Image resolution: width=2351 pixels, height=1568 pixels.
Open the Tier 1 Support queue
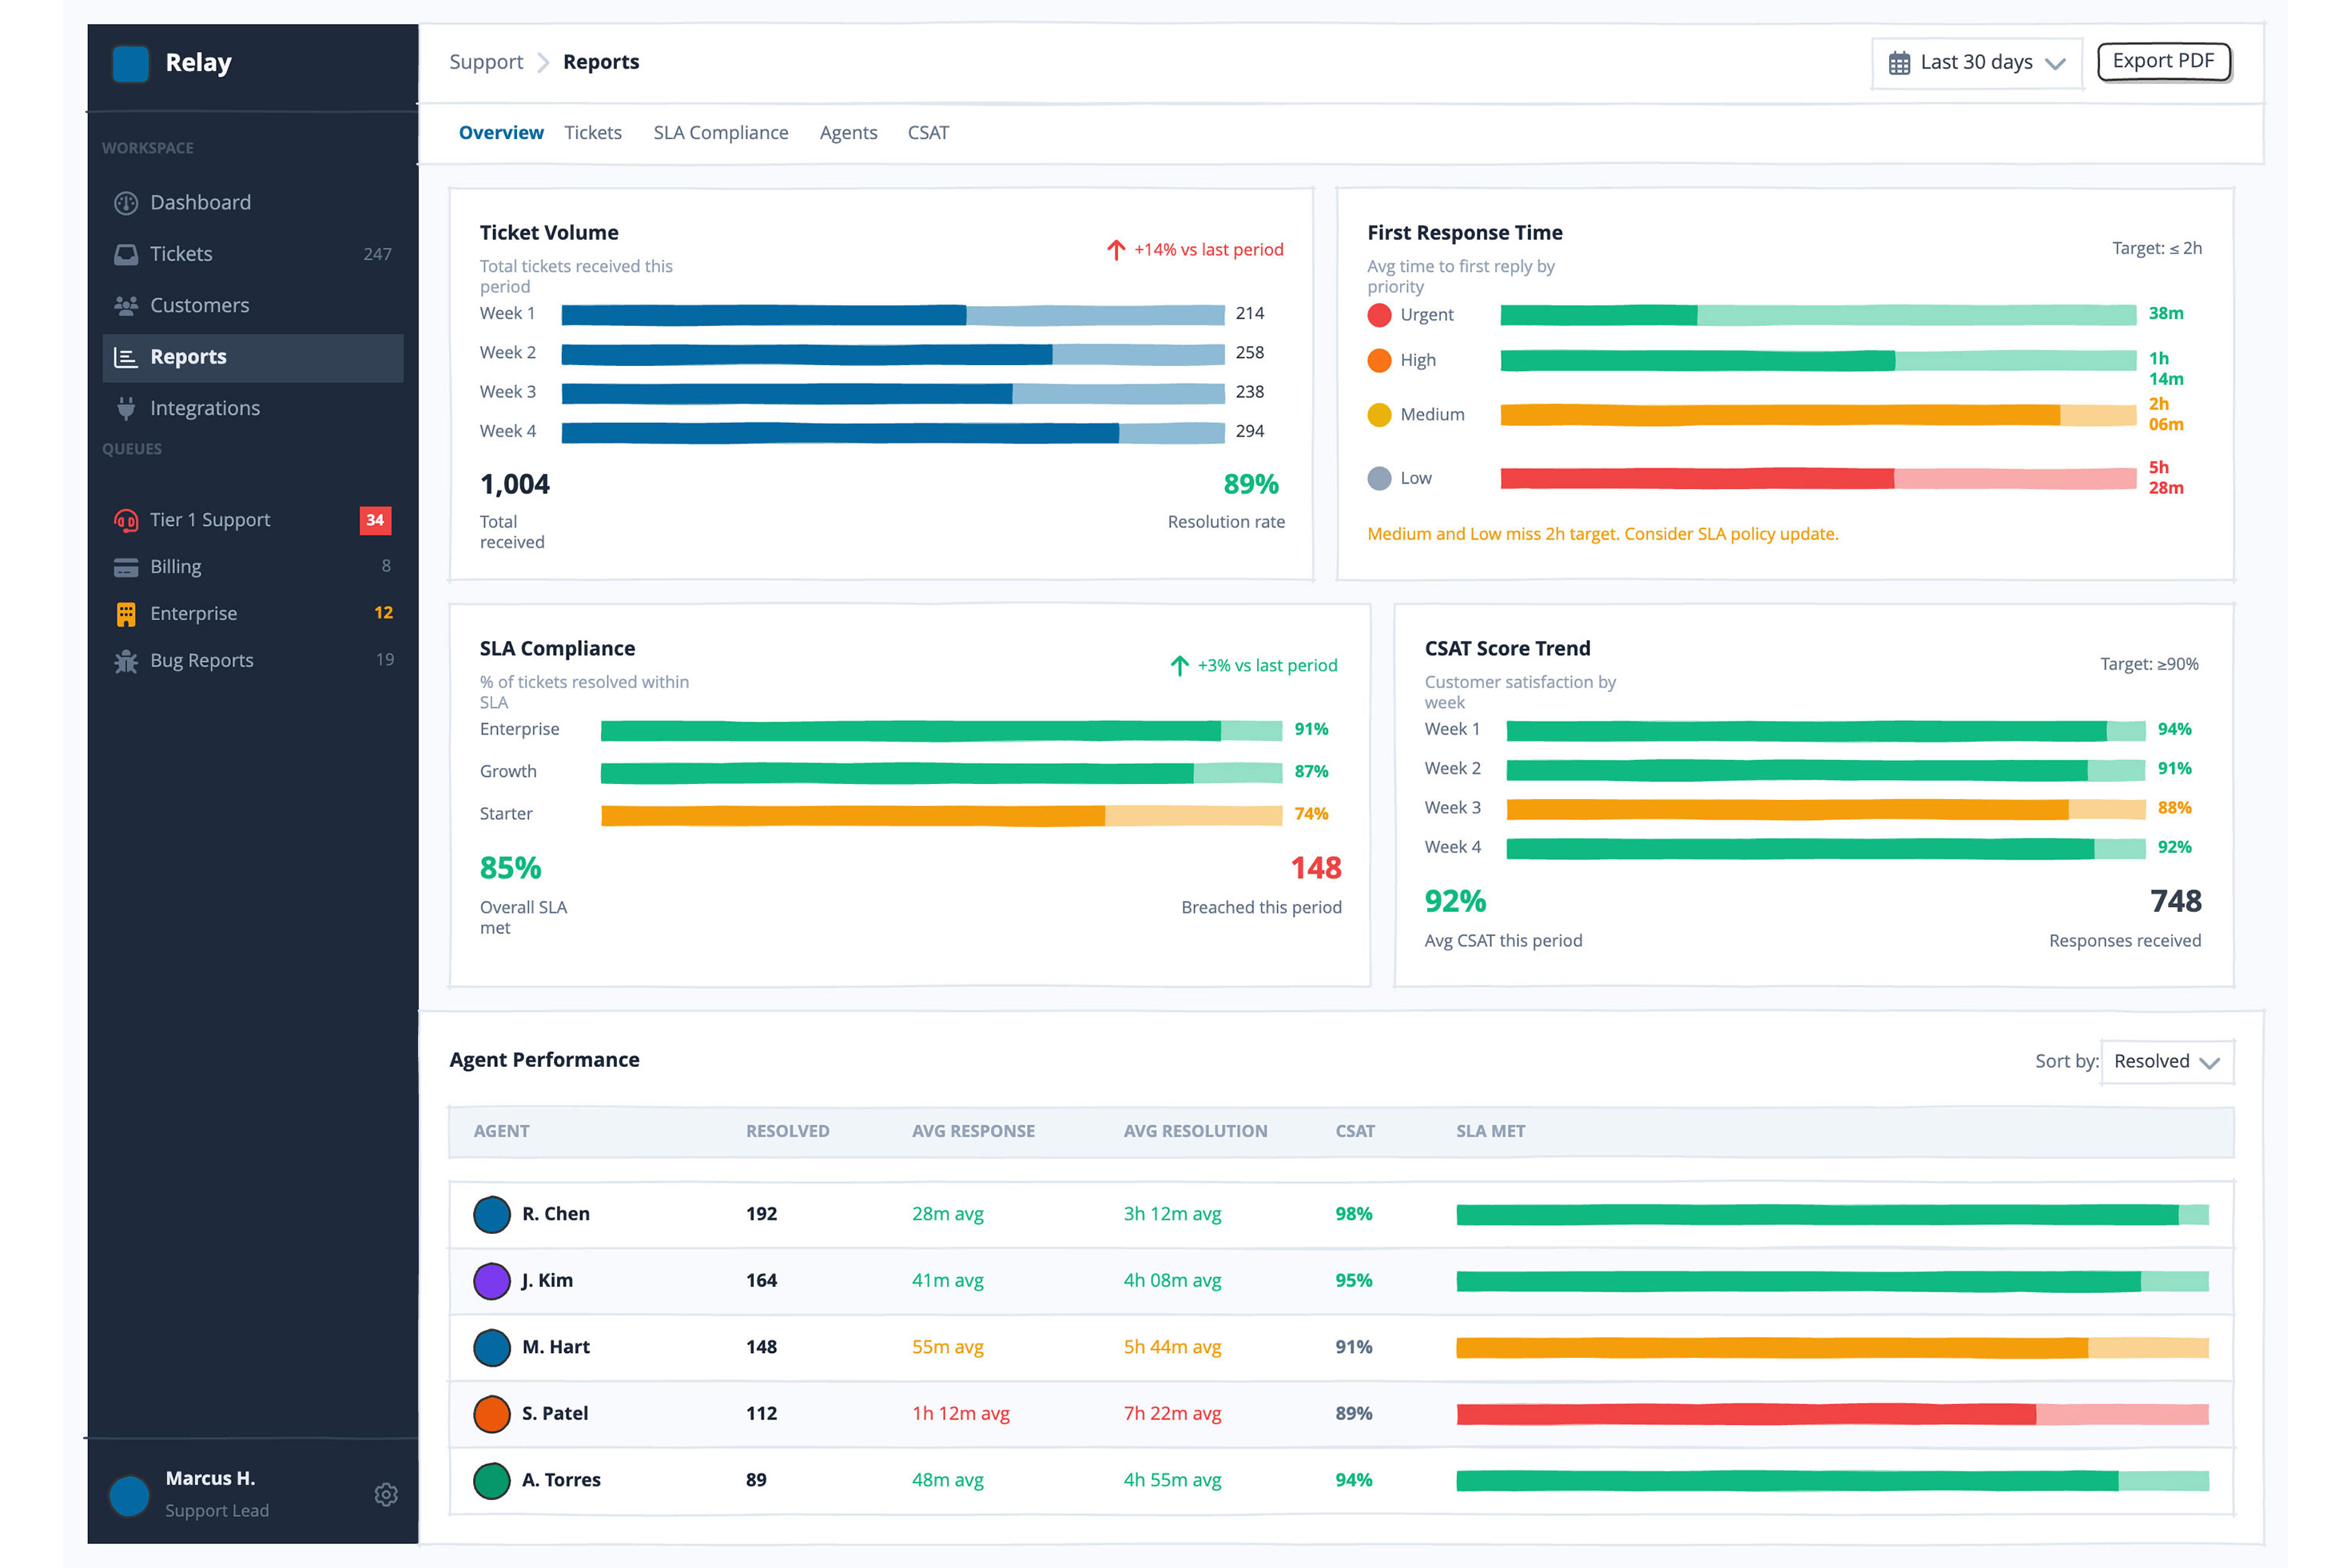pos(253,520)
